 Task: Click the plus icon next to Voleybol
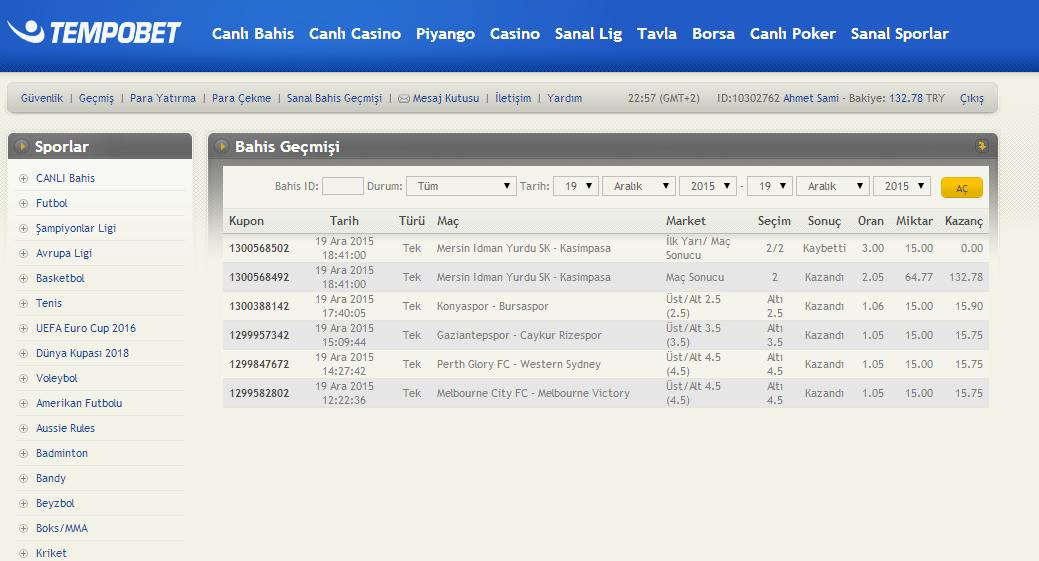pyautogui.click(x=23, y=378)
